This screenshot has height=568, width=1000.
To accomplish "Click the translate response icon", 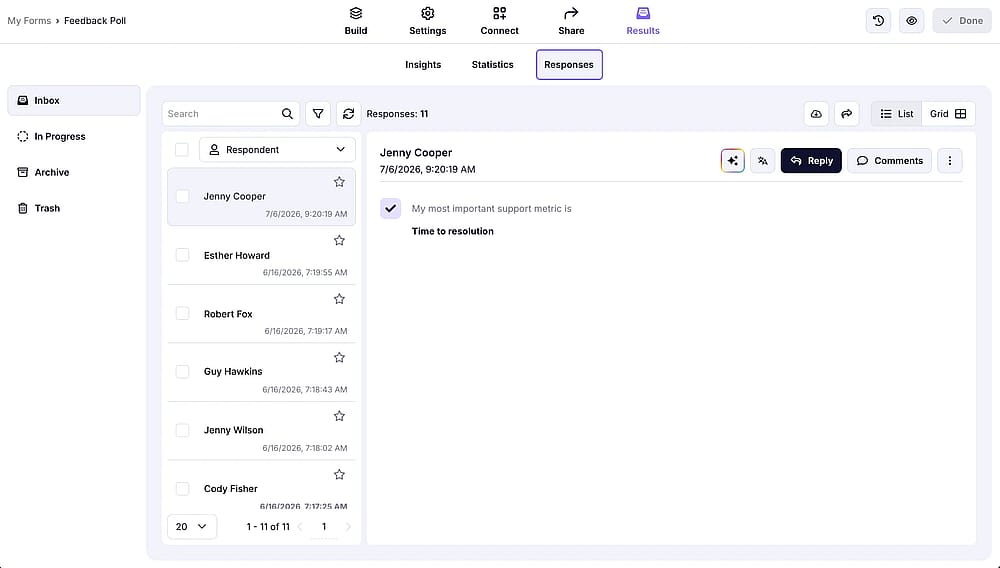I will pos(763,161).
